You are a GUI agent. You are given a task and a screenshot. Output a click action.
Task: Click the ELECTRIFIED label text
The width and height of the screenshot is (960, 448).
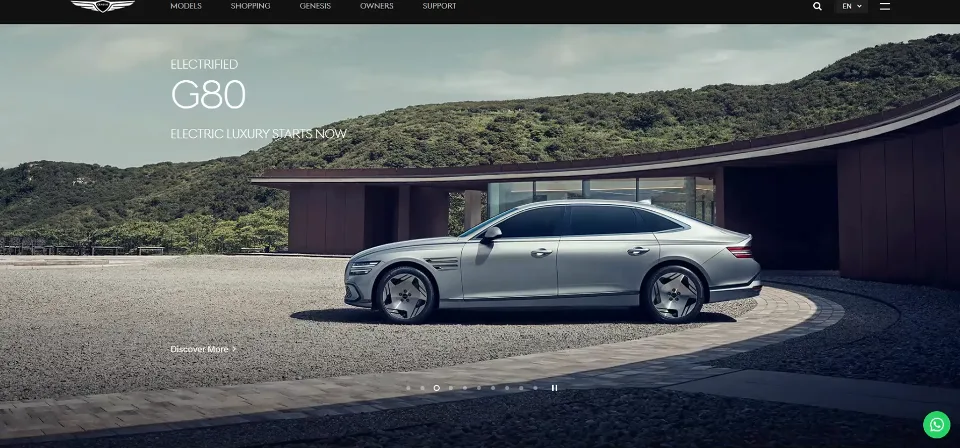point(204,64)
